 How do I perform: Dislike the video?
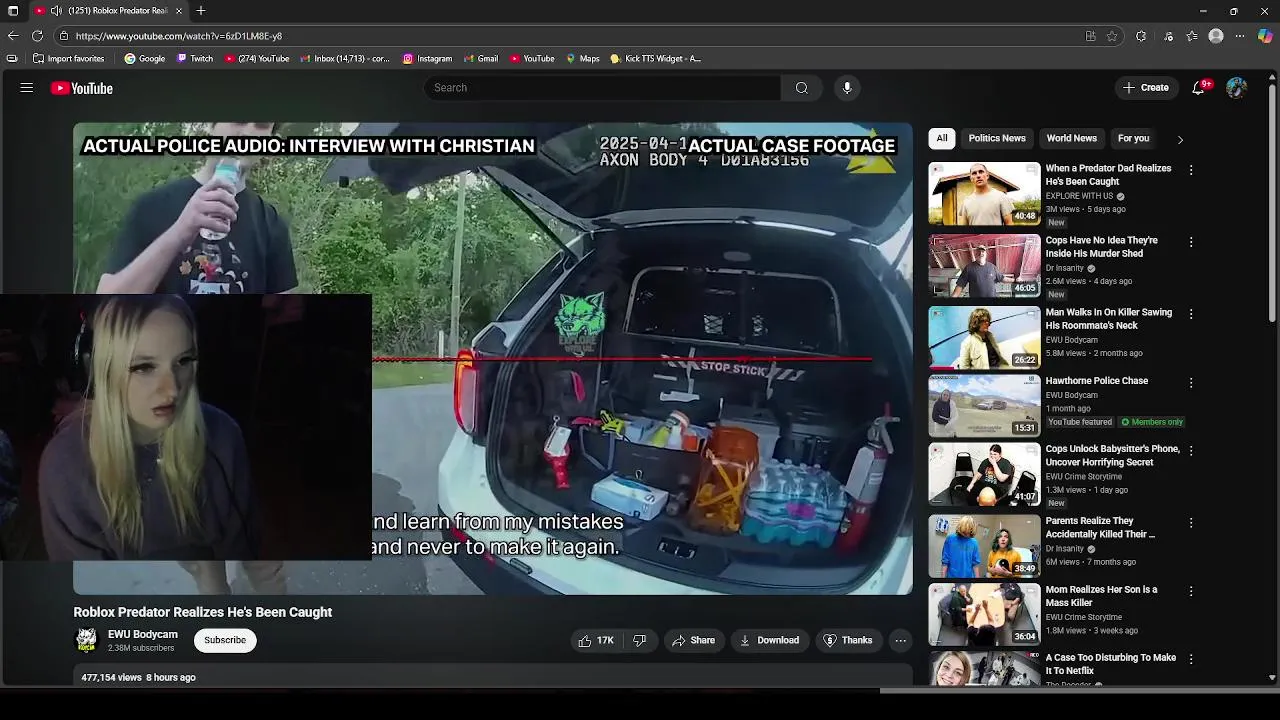click(640, 640)
